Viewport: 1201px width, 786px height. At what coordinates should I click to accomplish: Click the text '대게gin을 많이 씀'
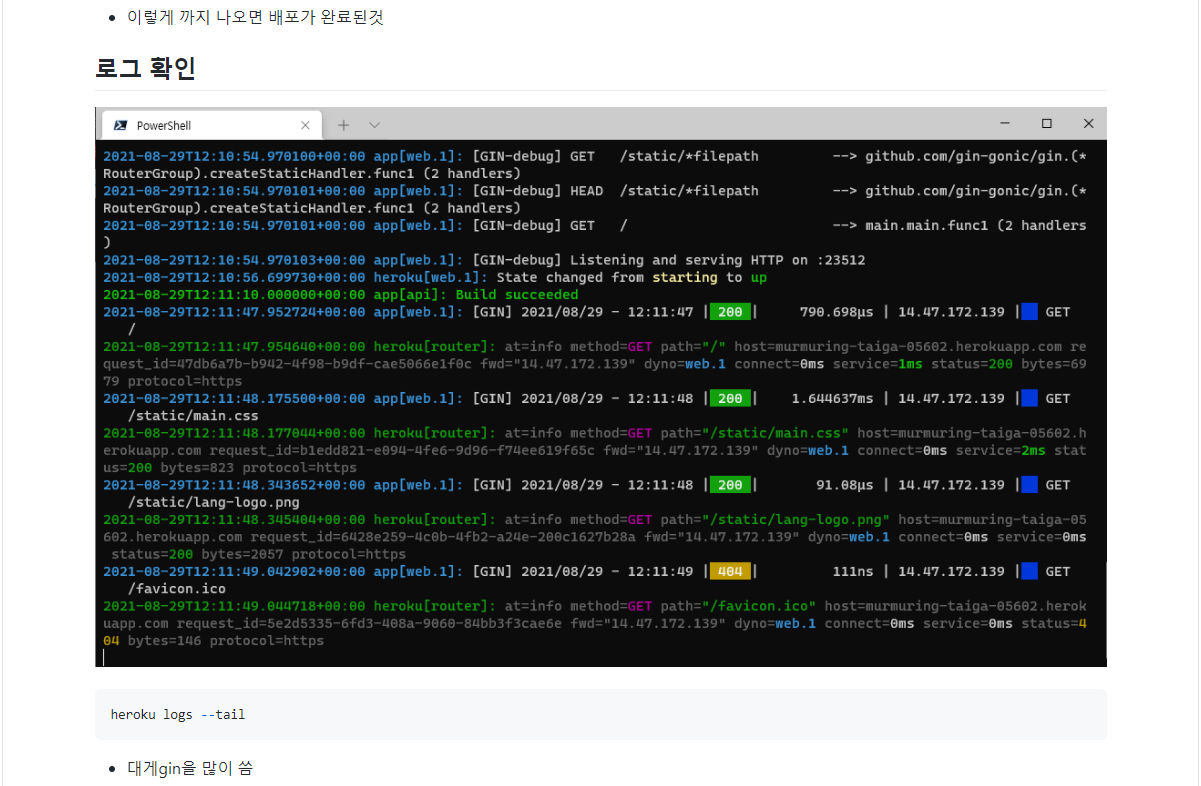coord(190,768)
